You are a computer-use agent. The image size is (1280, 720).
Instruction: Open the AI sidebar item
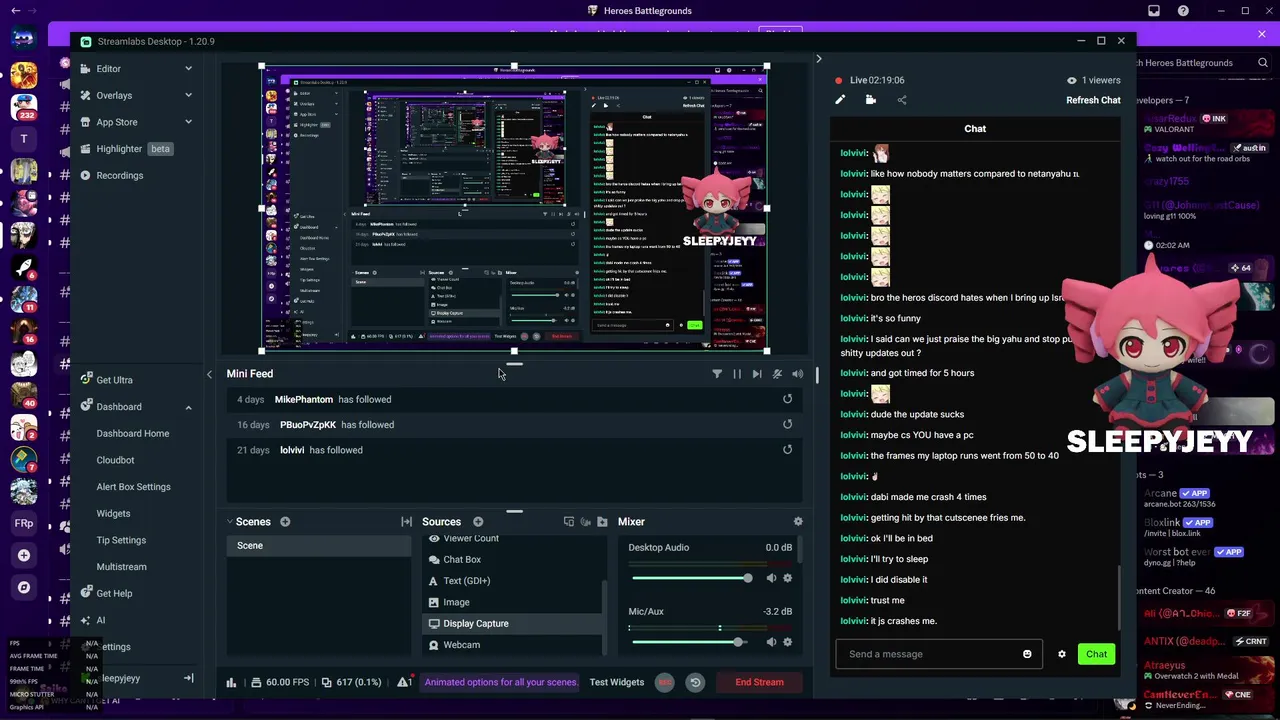pos(100,620)
